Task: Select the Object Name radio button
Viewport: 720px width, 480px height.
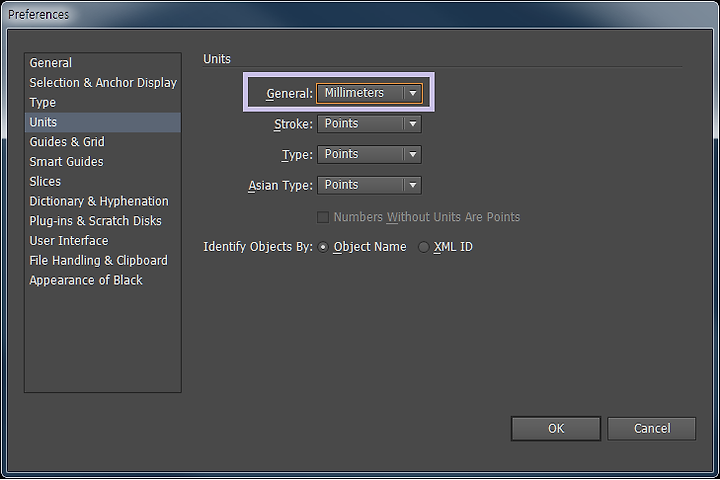Action: tap(323, 247)
